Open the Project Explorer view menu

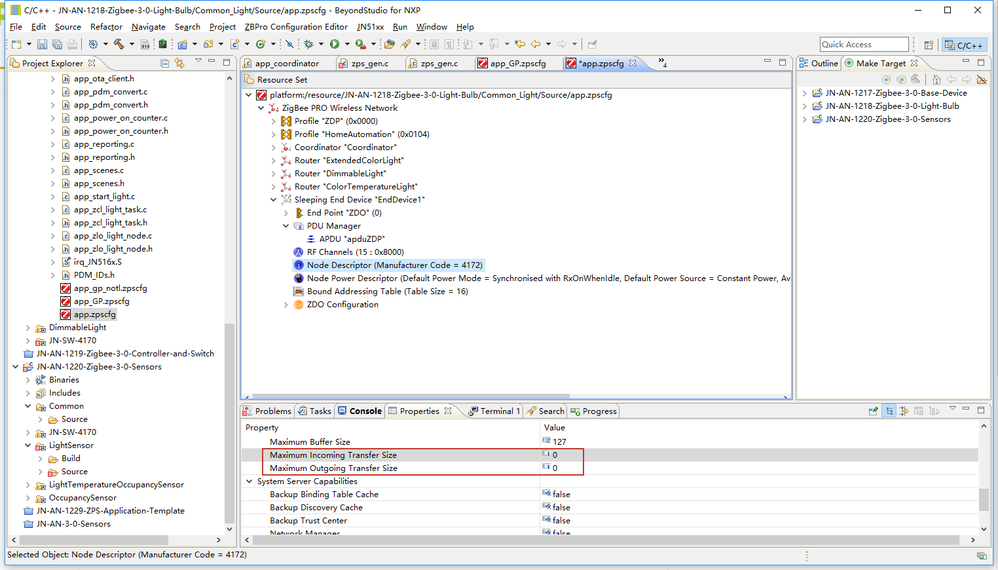198,61
